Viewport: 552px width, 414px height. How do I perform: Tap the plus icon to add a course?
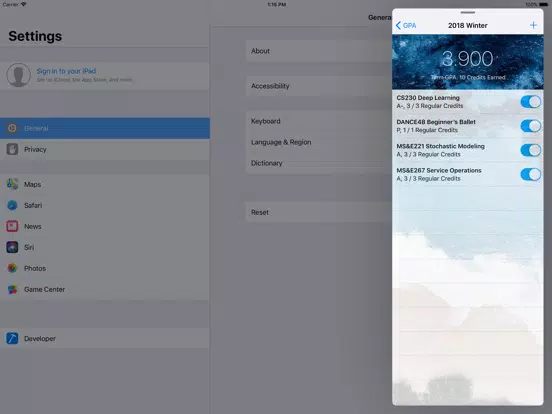pyautogui.click(x=533, y=25)
